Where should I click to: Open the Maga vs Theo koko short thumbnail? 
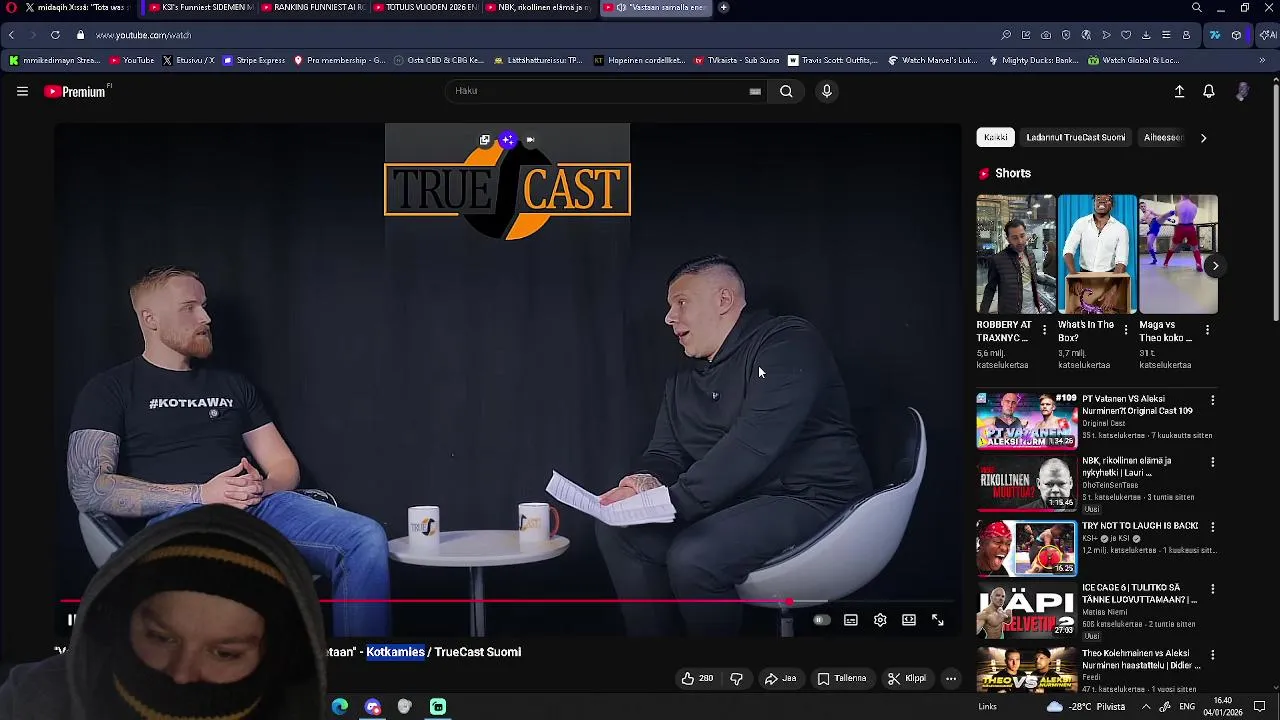point(1178,254)
